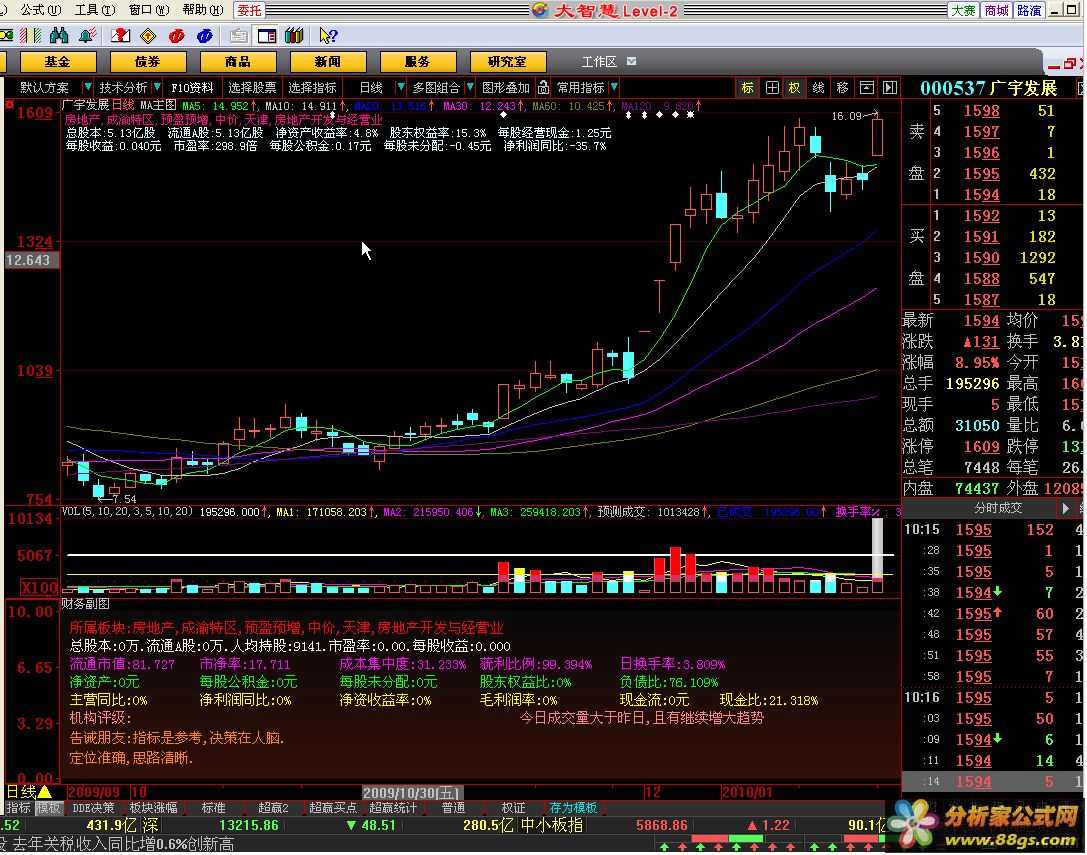
Task: Click the F10资料 toolbar item
Action: [193, 87]
